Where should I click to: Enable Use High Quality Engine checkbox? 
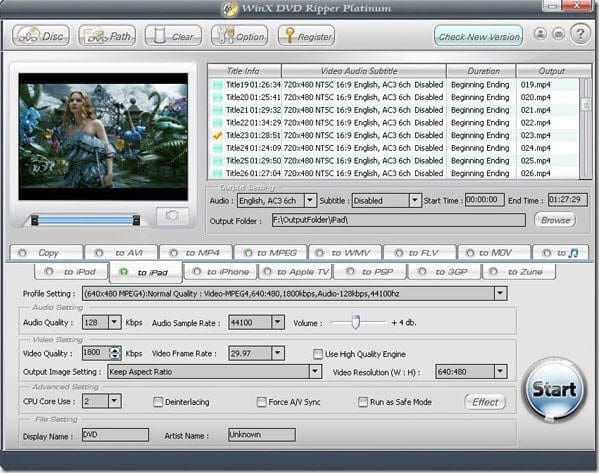coord(317,354)
